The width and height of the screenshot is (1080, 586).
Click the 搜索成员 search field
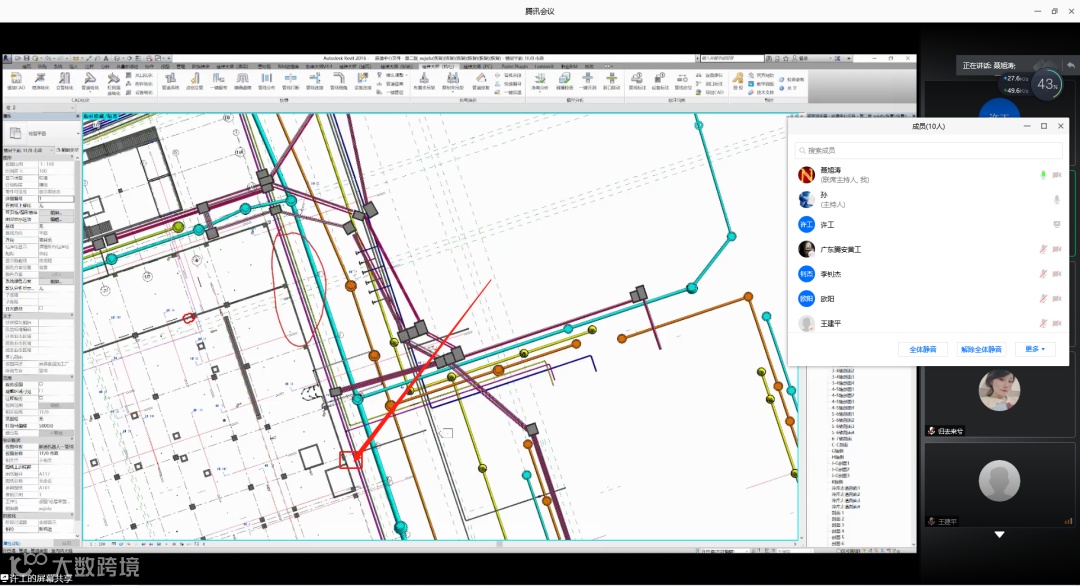click(x=928, y=150)
